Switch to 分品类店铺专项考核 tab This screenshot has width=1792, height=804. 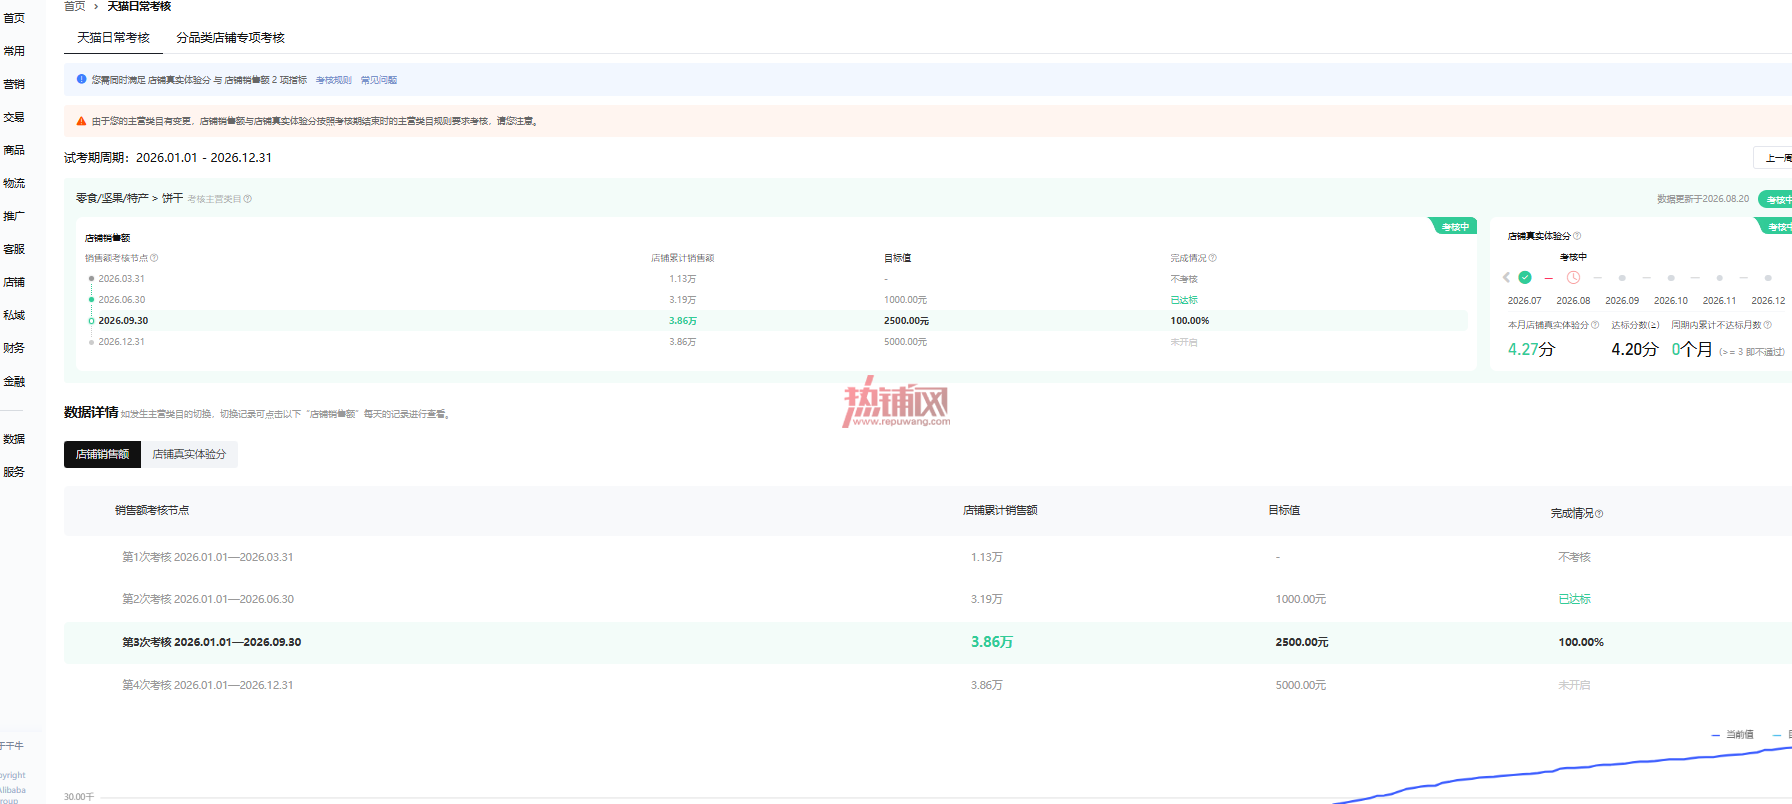[x=231, y=38]
